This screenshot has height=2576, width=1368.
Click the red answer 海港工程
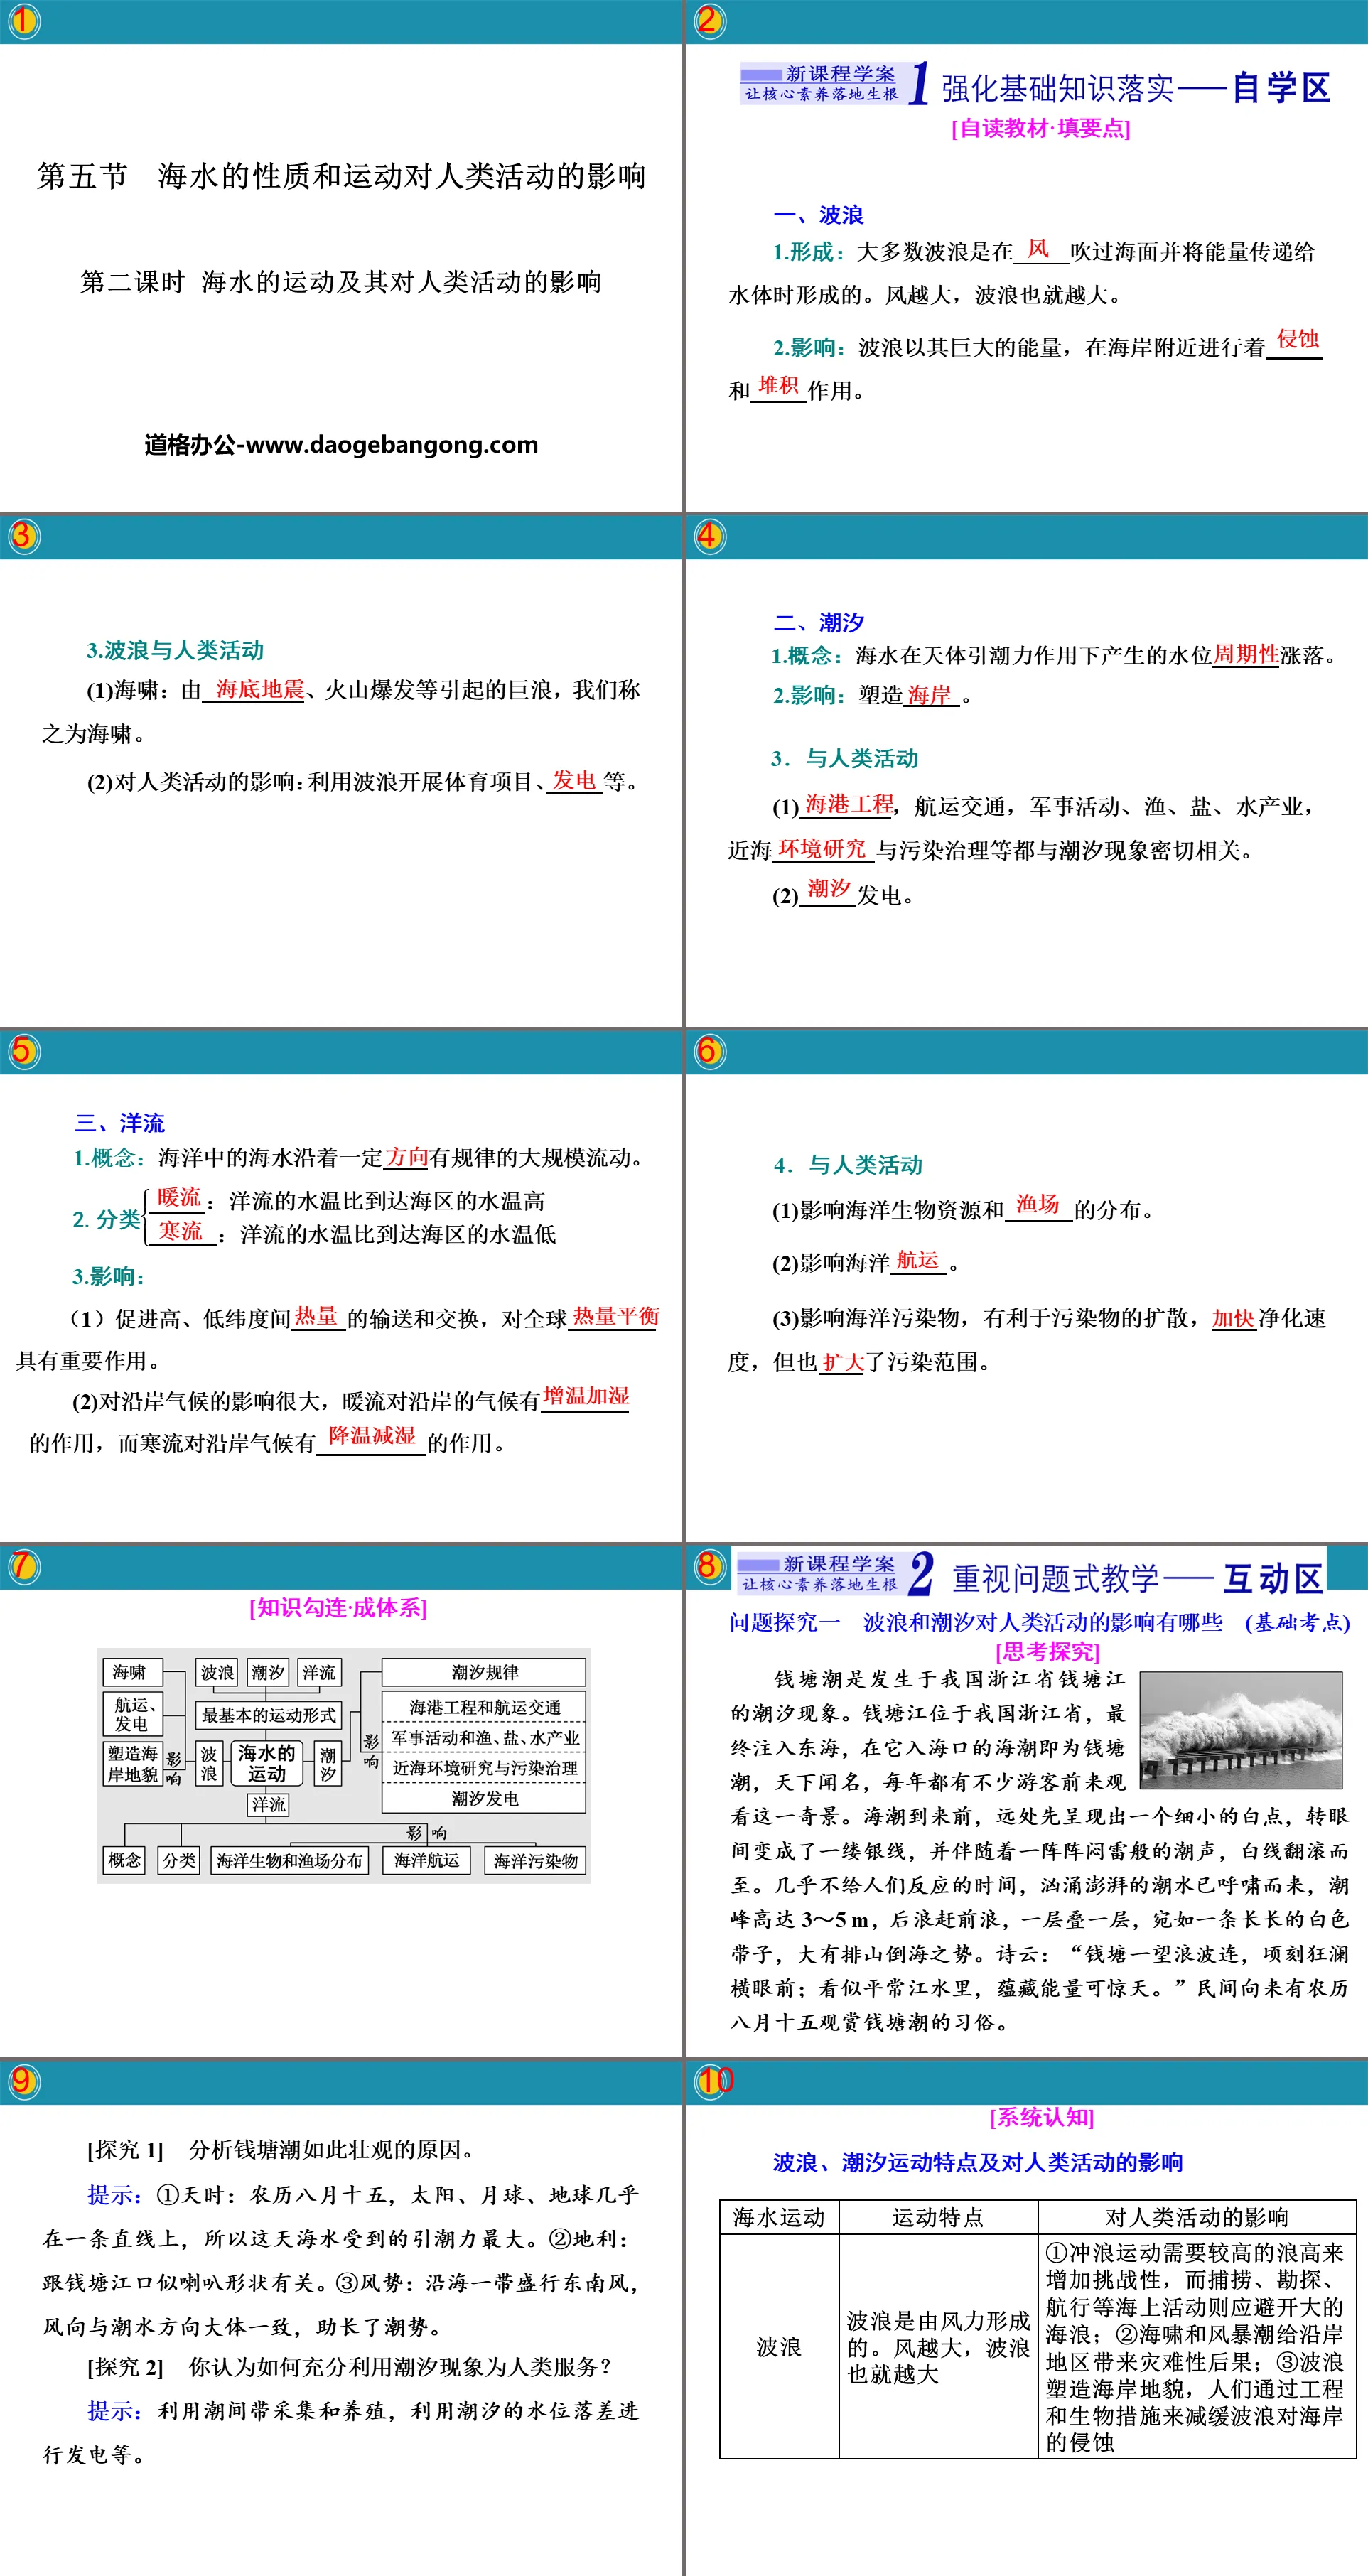pyautogui.click(x=849, y=804)
